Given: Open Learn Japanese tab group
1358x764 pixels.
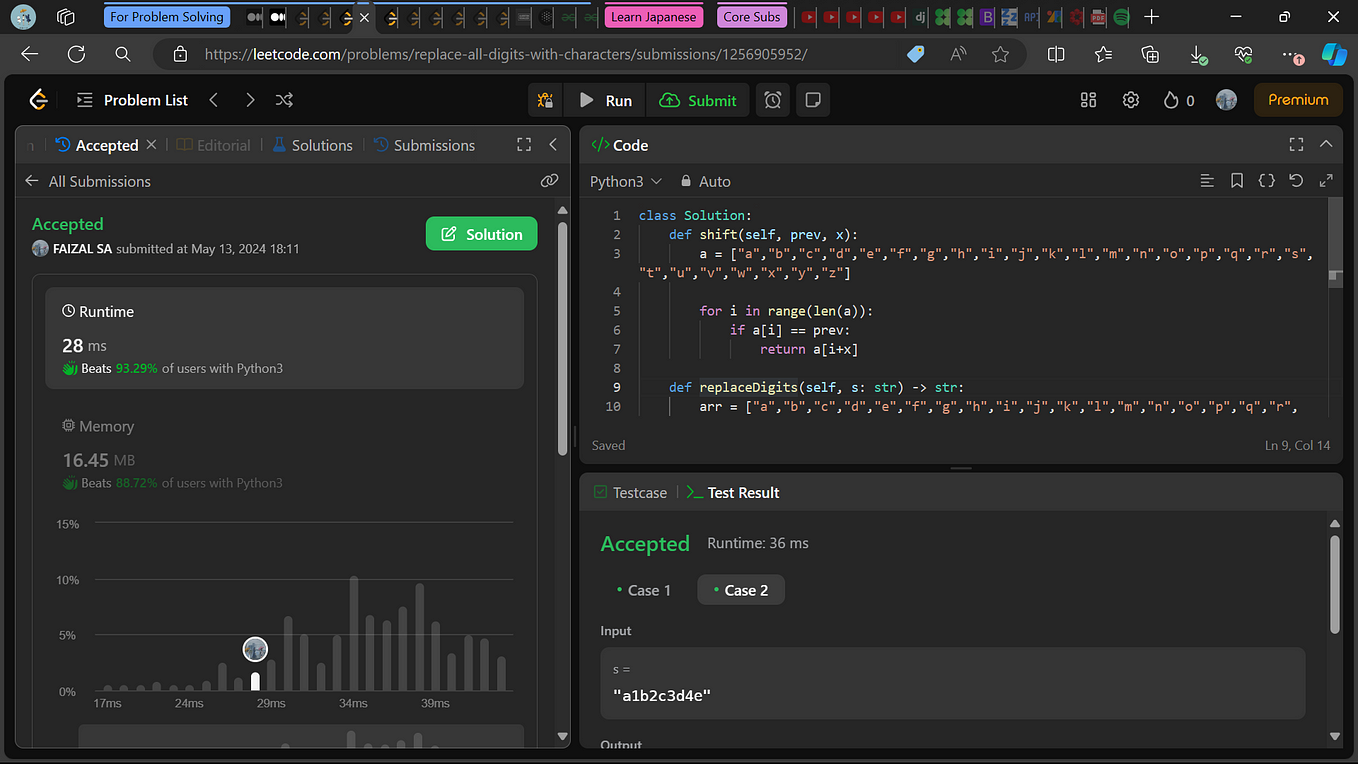Looking at the screenshot, I should point(654,17).
